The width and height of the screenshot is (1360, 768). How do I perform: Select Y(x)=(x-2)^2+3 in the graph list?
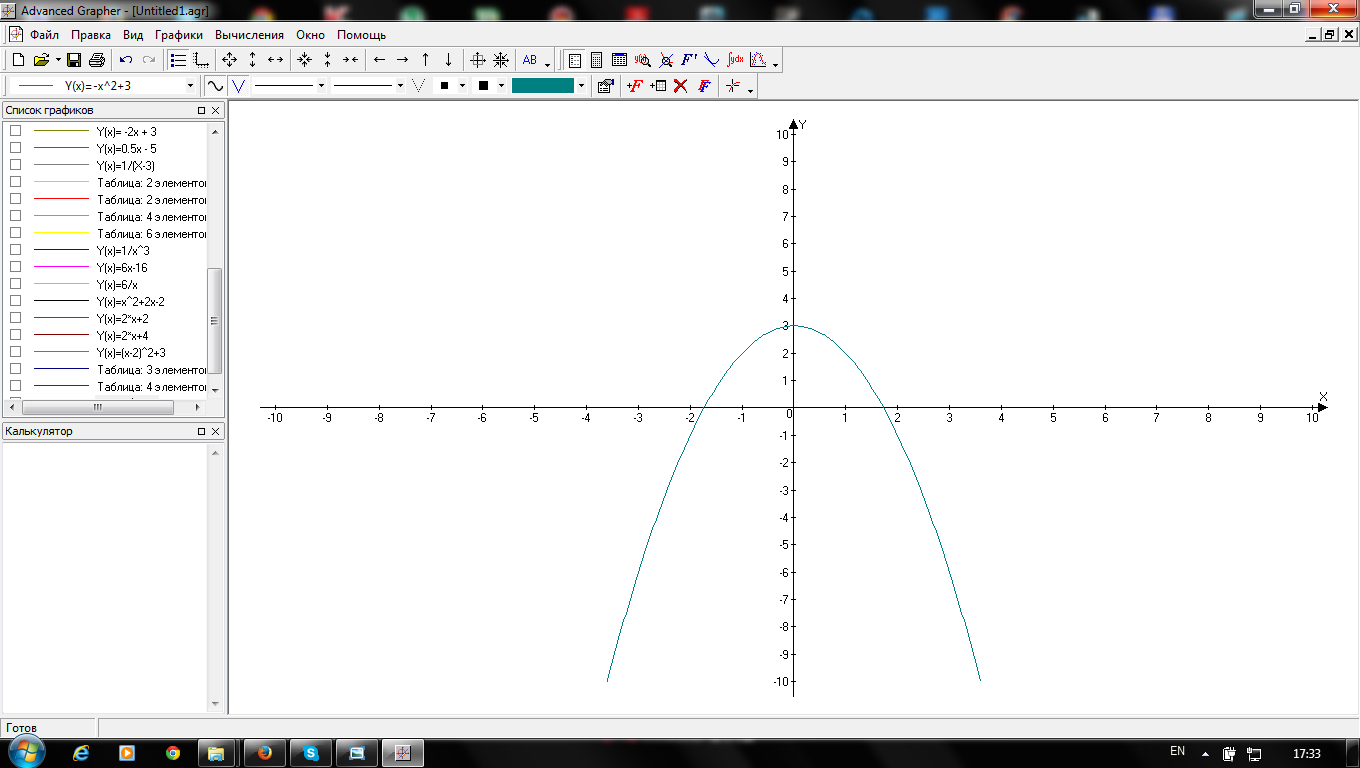[x=131, y=353]
